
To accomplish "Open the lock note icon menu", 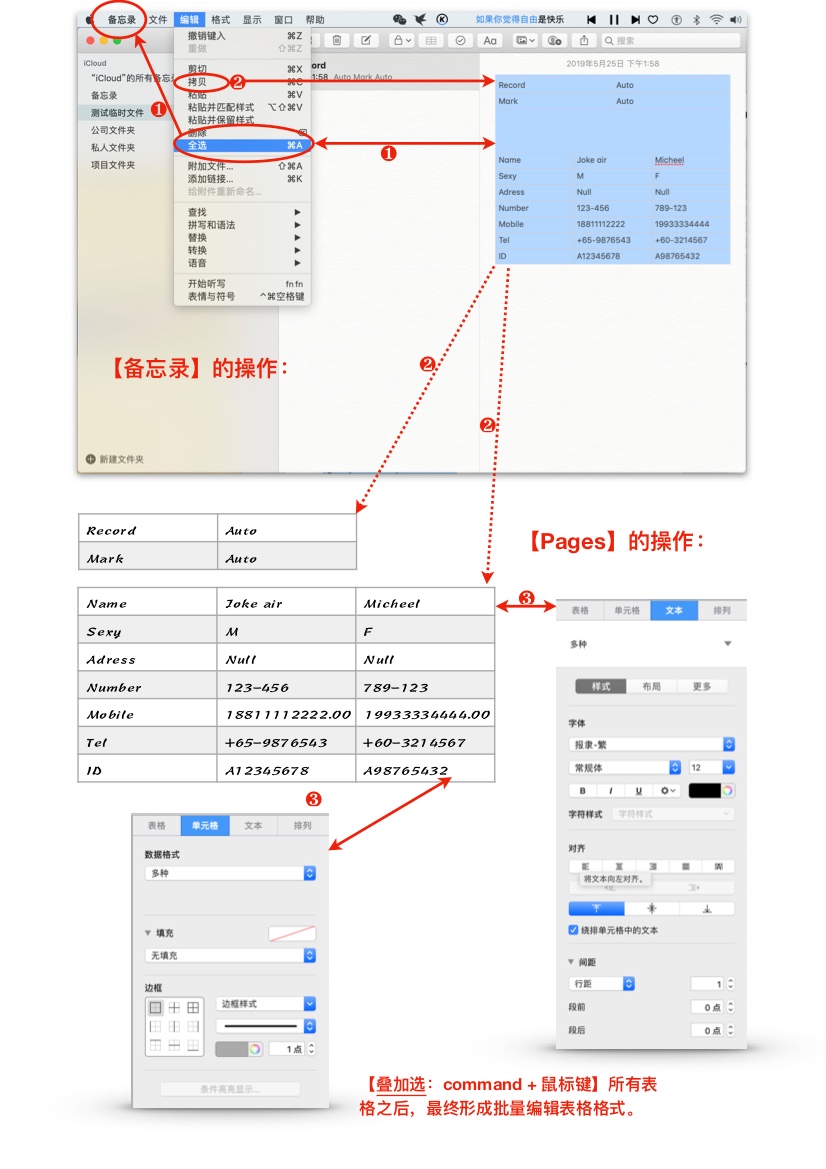I will tap(403, 40).
